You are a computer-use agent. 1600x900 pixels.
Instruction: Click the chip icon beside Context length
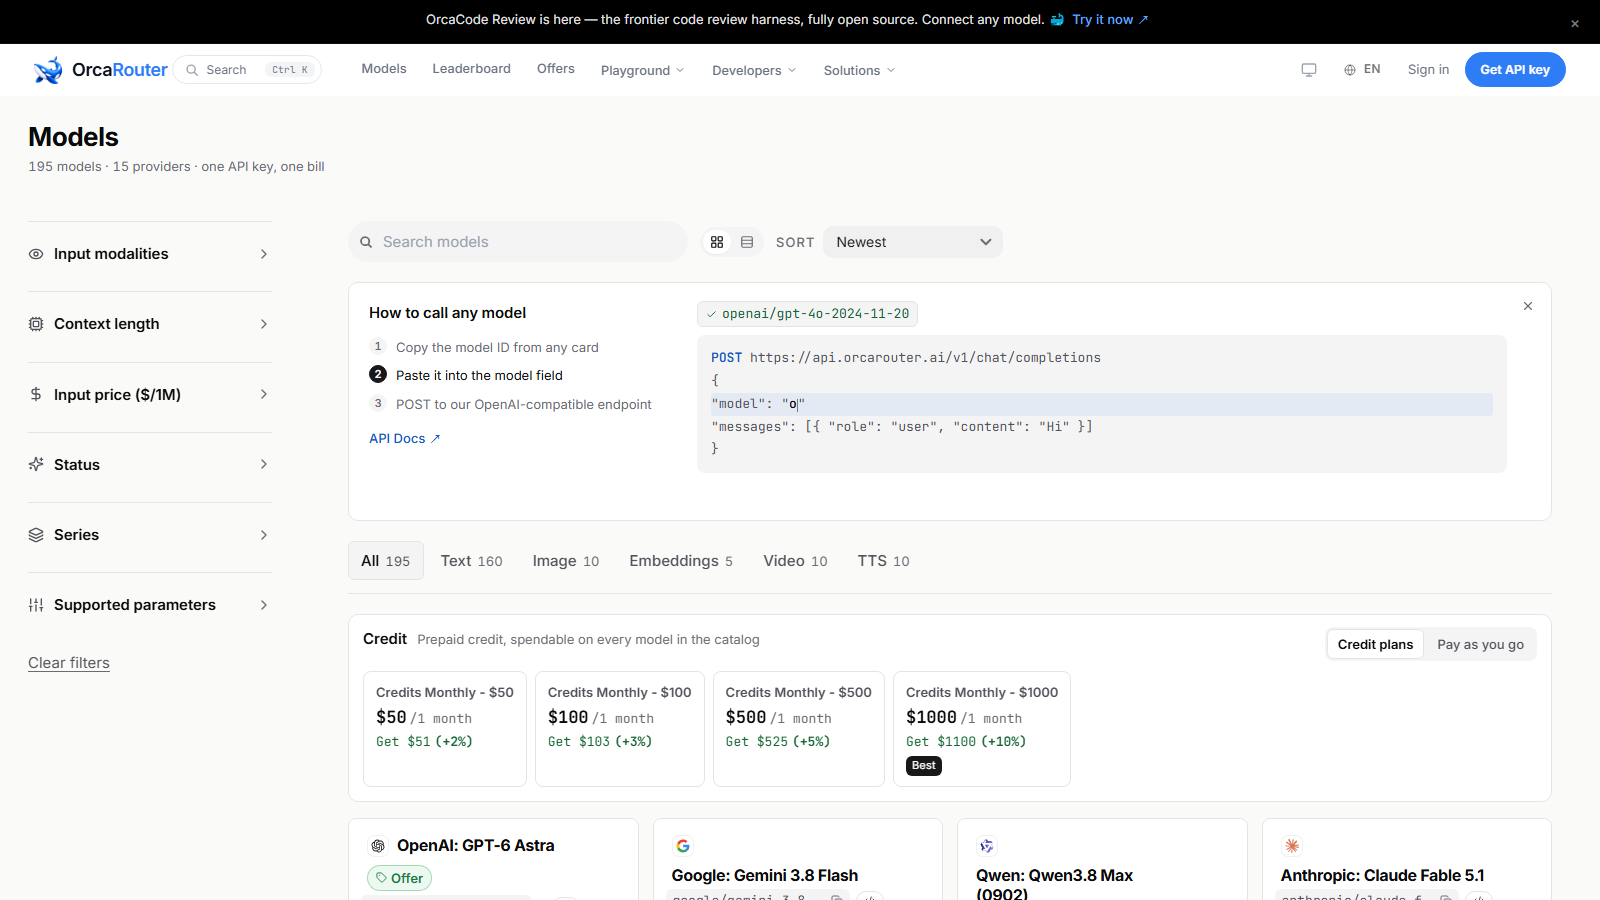tap(36, 324)
